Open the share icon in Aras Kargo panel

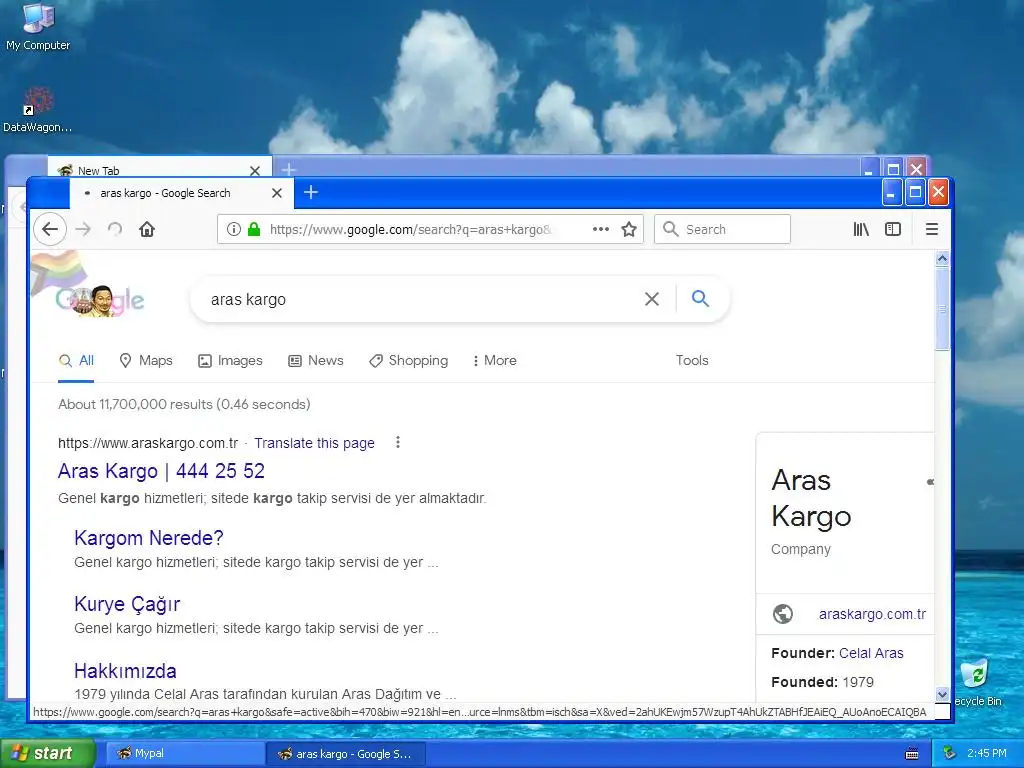click(x=930, y=482)
